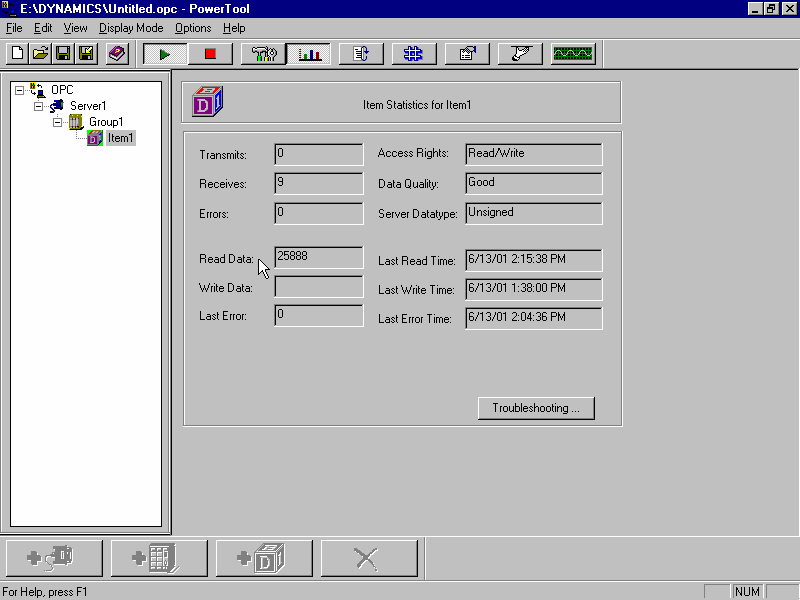This screenshot has height=600, width=800.
Task: Click the Delete X button at bottom
Action: pyautogui.click(x=369, y=558)
